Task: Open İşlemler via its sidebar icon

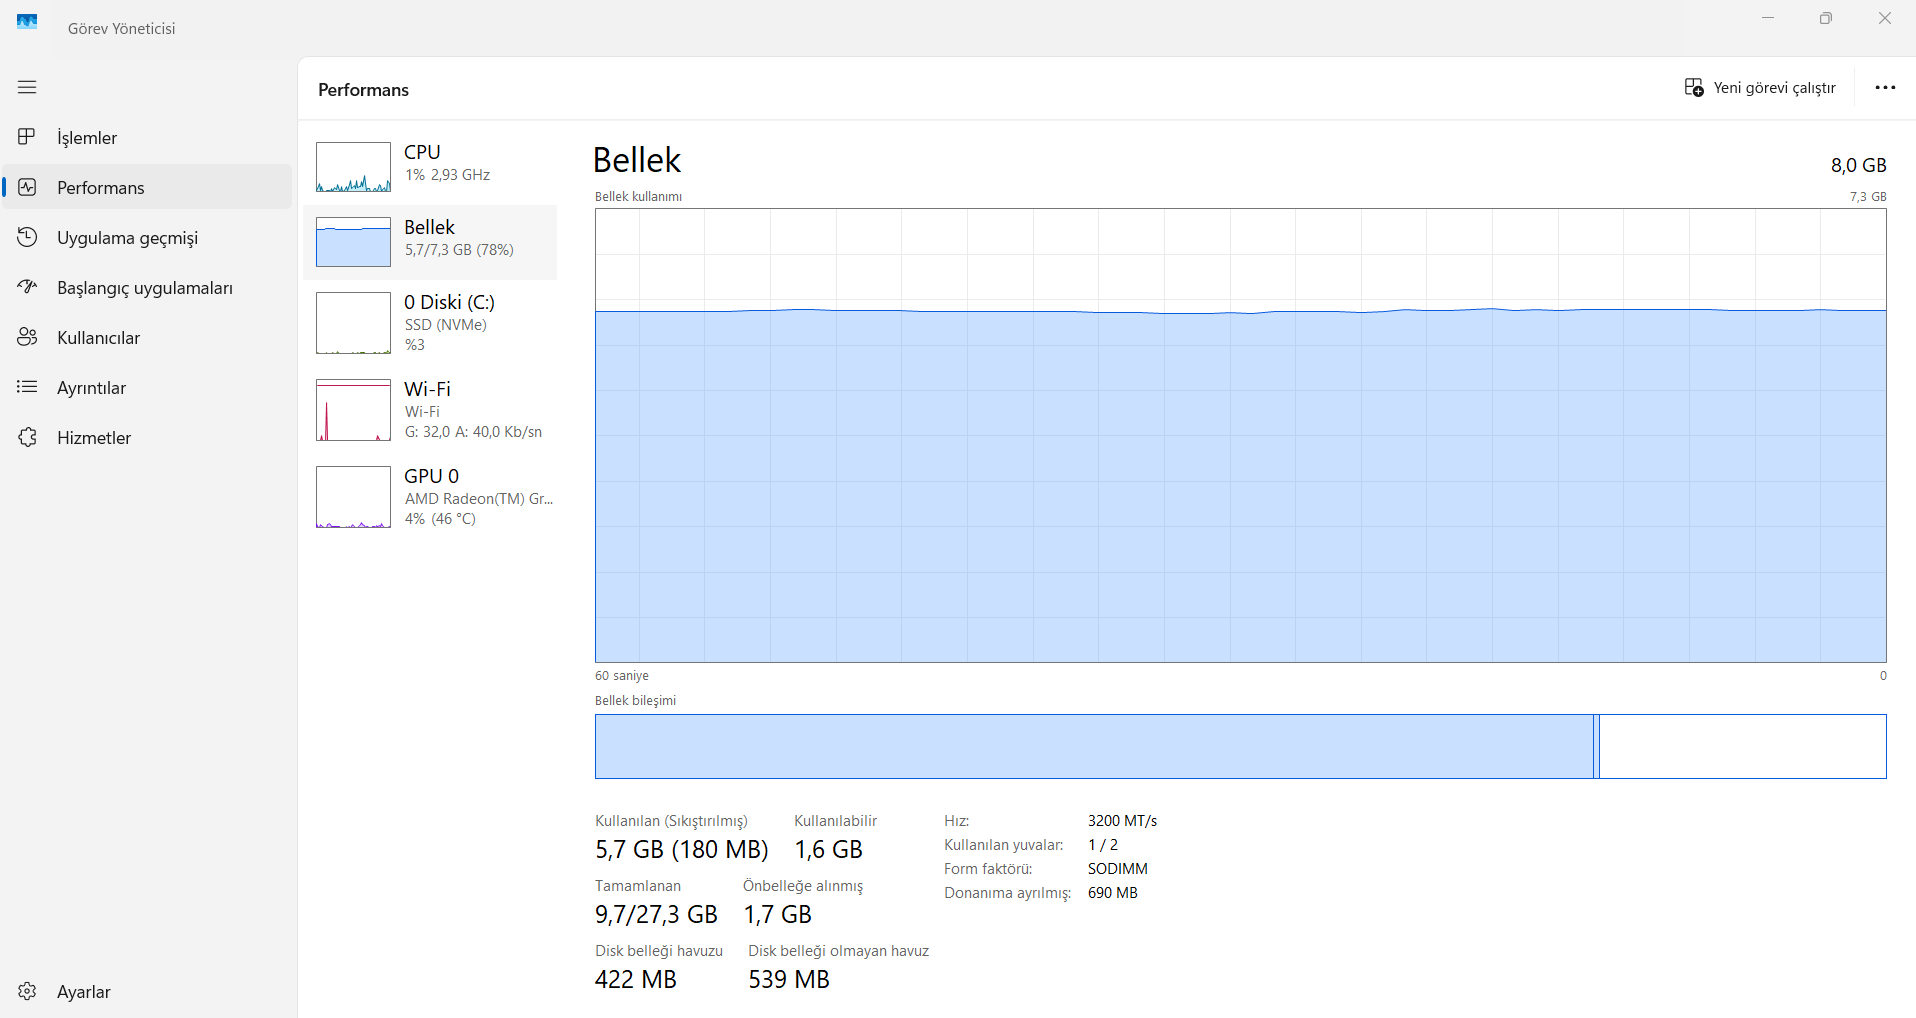Action: point(27,137)
